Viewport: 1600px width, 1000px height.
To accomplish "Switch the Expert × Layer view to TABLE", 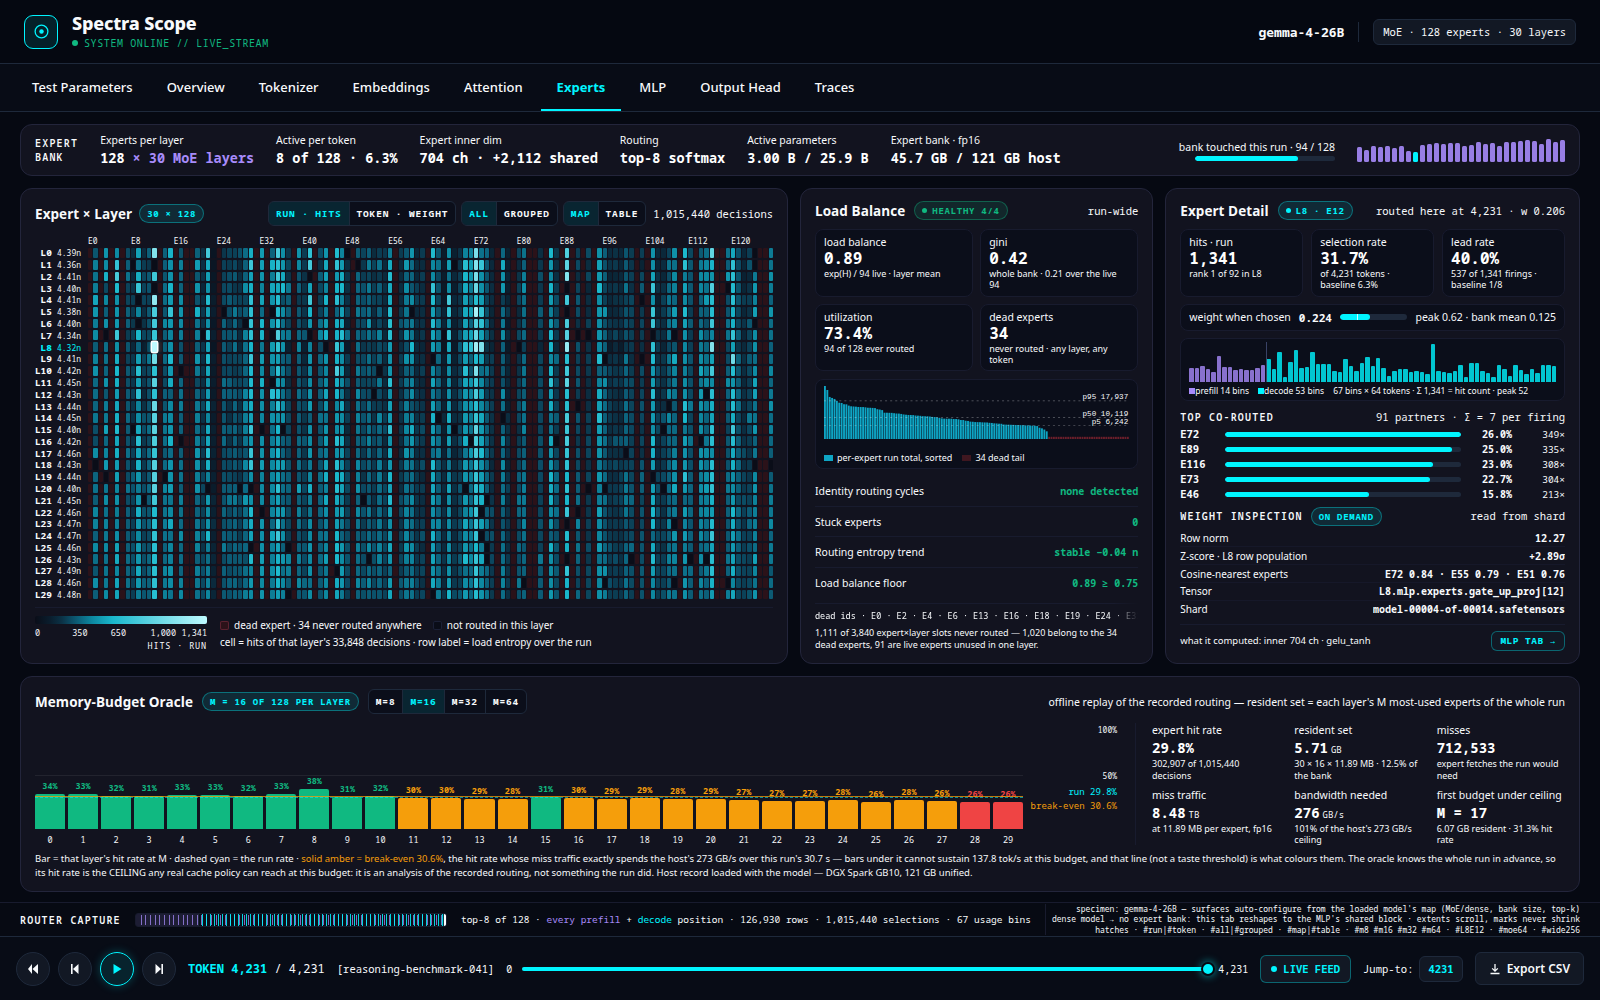I will click(621, 214).
